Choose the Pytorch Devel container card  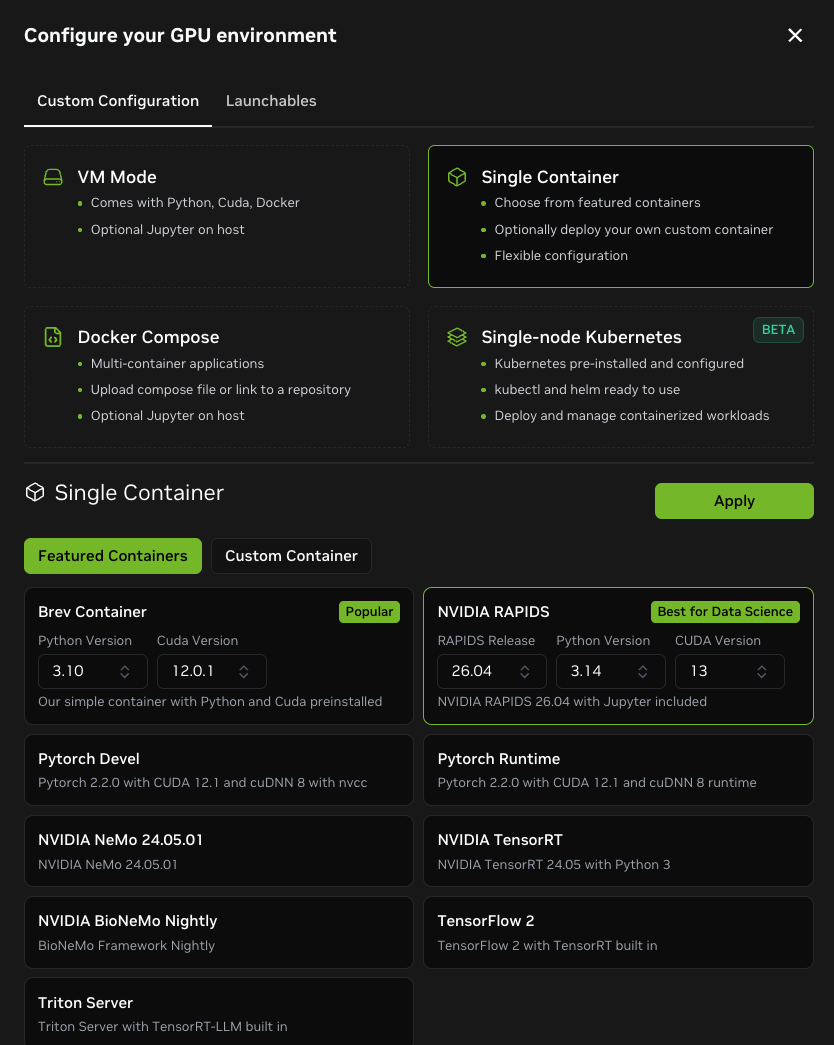click(x=219, y=770)
